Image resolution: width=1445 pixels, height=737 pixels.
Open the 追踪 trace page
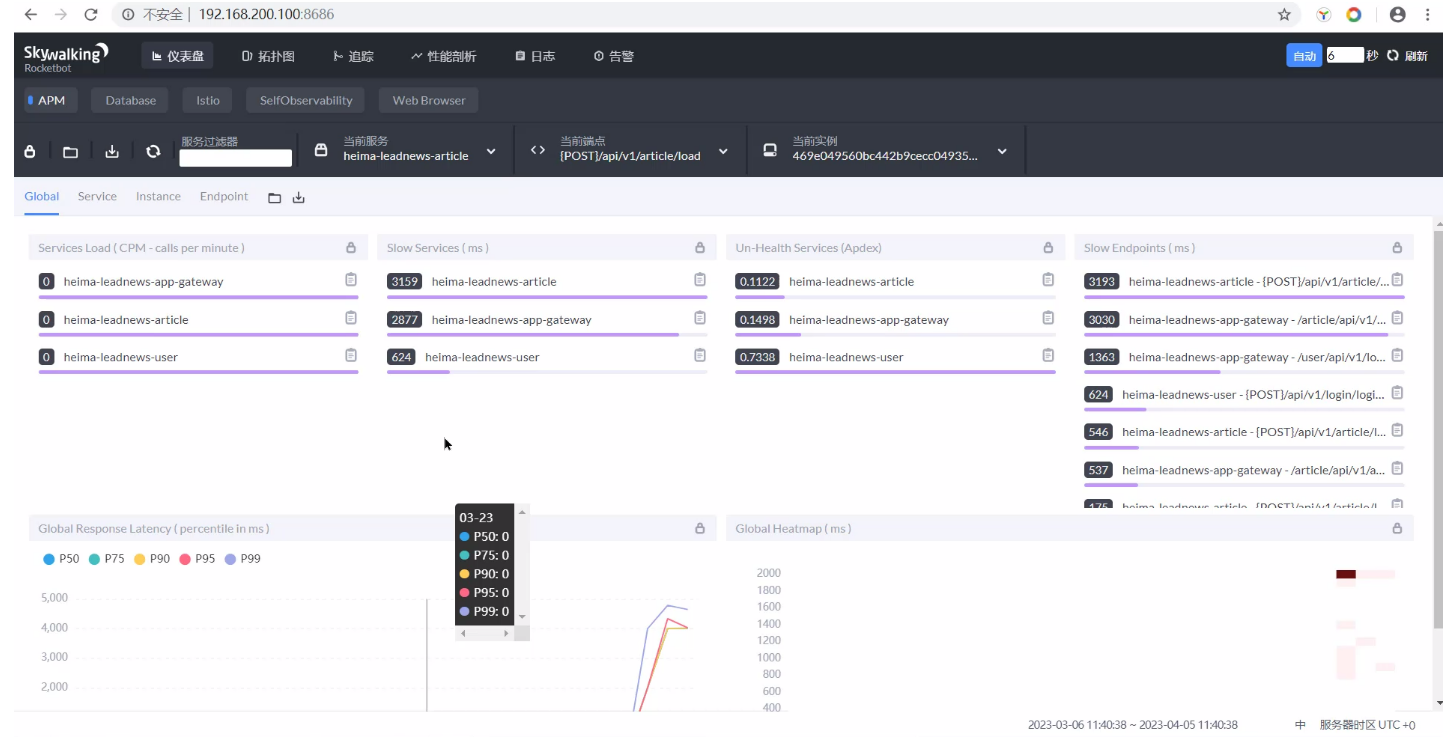point(352,57)
